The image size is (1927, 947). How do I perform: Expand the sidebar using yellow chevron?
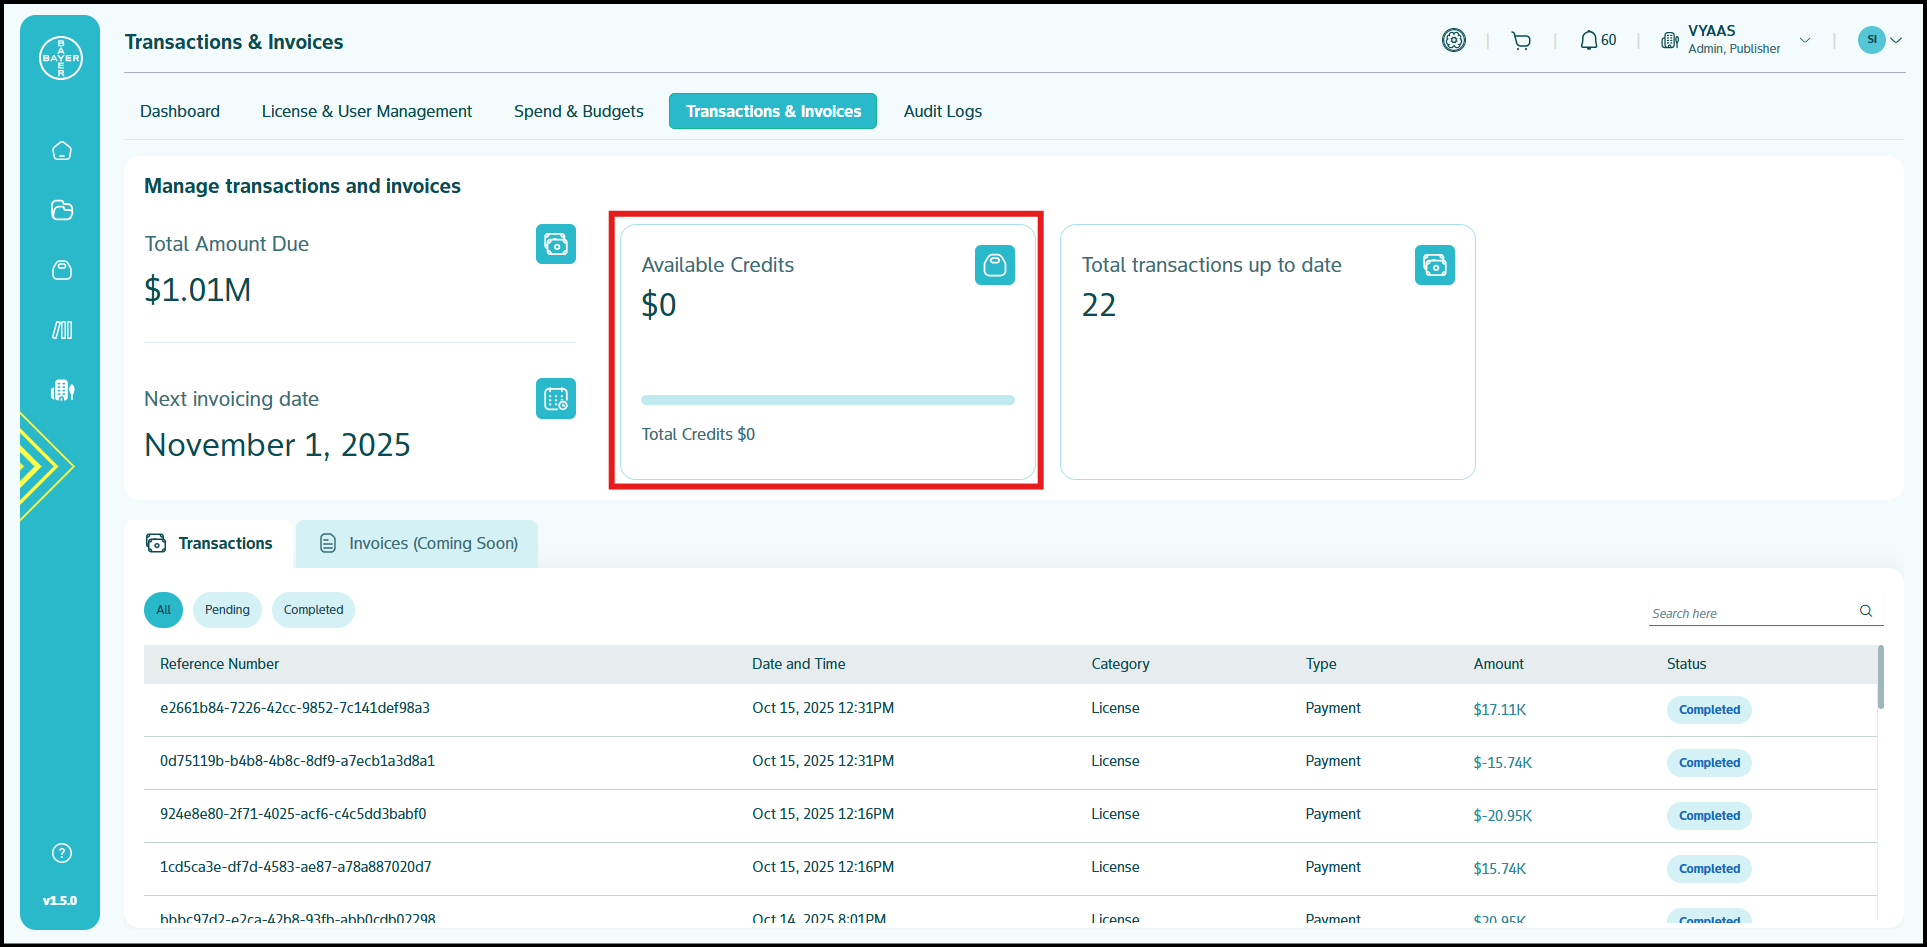(x=45, y=466)
